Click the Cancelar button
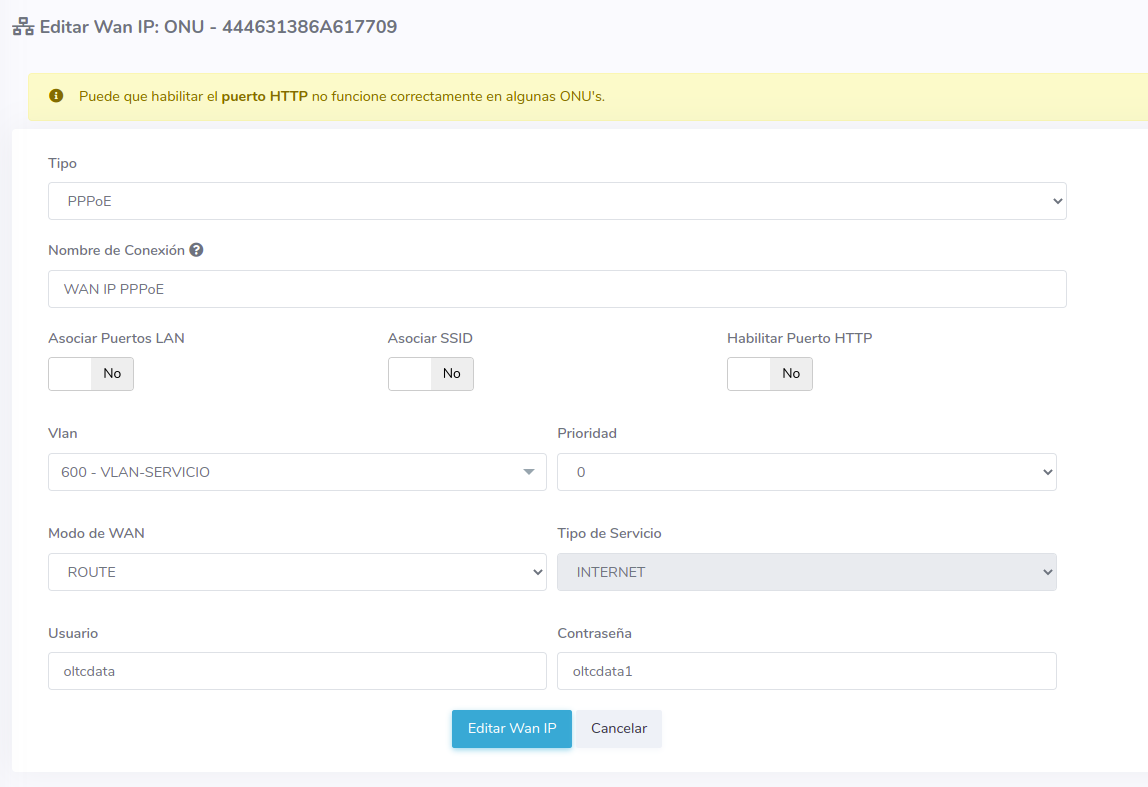The height and width of the screenshot is (787, 1148). [x=618, y=729]
